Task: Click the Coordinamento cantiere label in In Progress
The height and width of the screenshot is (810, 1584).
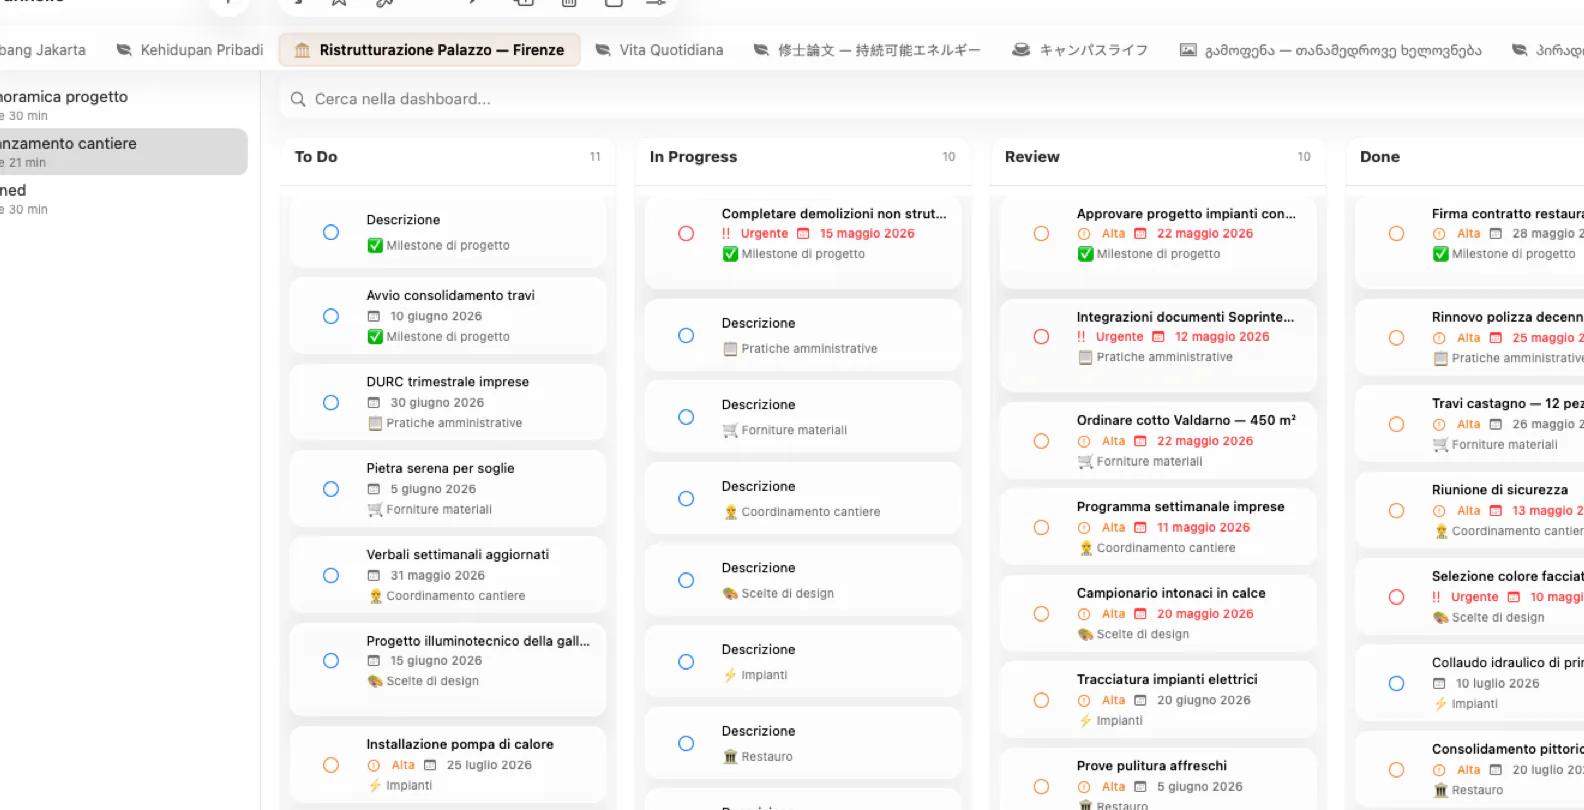Action: click(811, 512)
